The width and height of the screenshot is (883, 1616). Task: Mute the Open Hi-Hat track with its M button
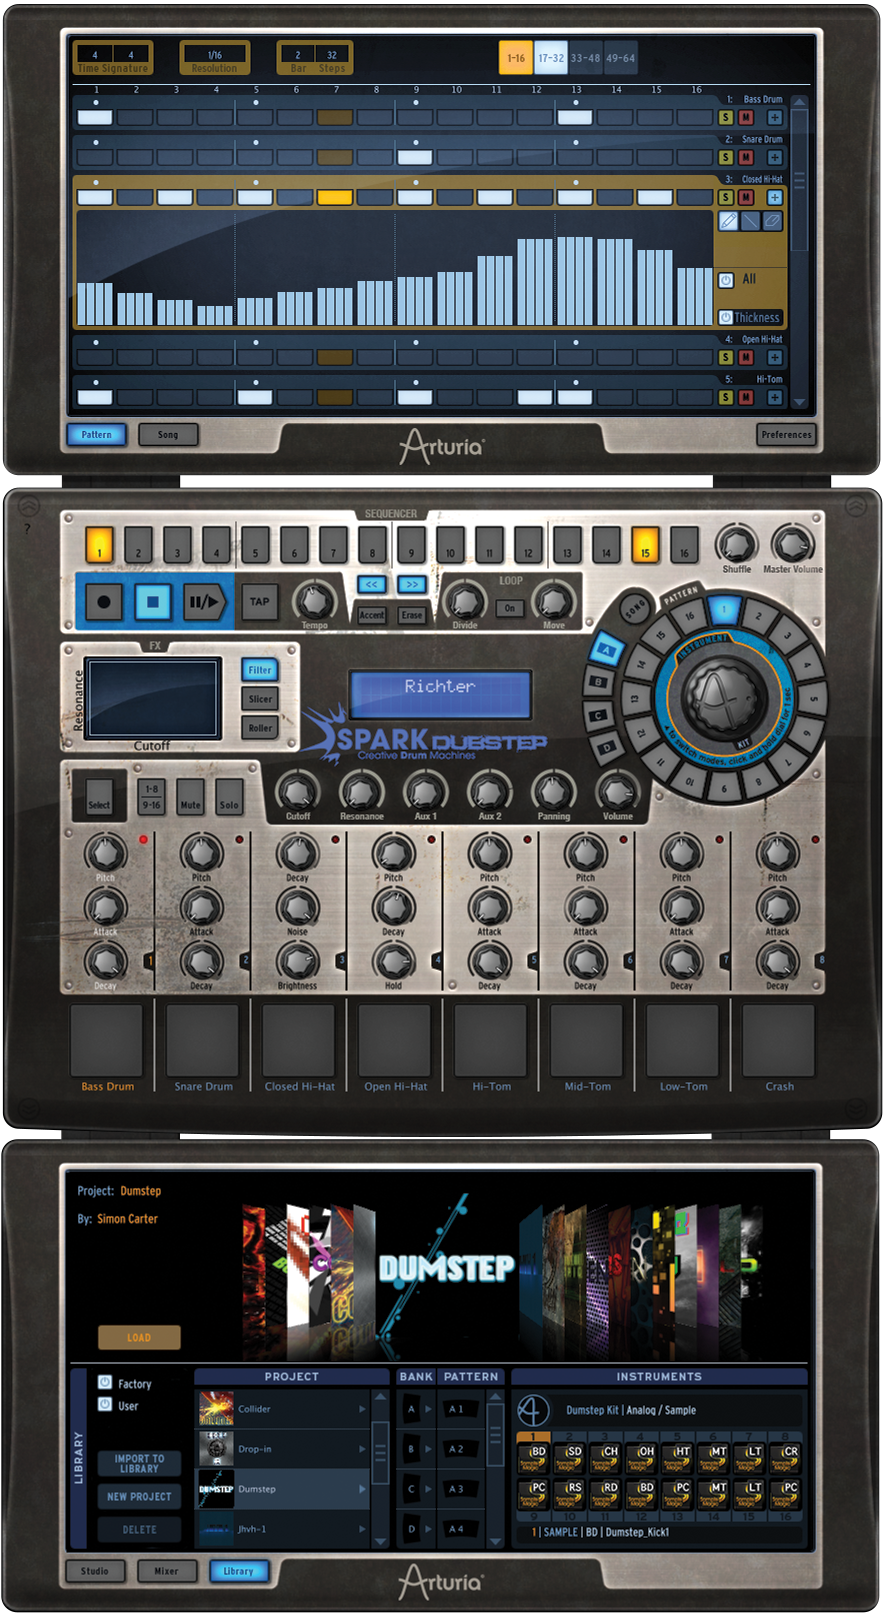[746, 357]
